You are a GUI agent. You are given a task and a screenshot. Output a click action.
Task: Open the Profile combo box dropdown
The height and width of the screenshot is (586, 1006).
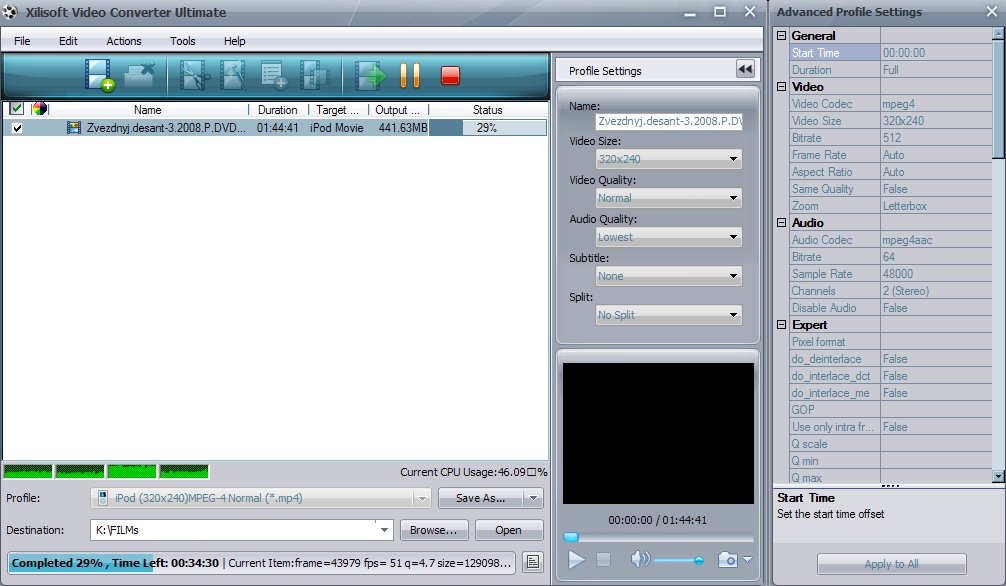[x=422, y=498]
